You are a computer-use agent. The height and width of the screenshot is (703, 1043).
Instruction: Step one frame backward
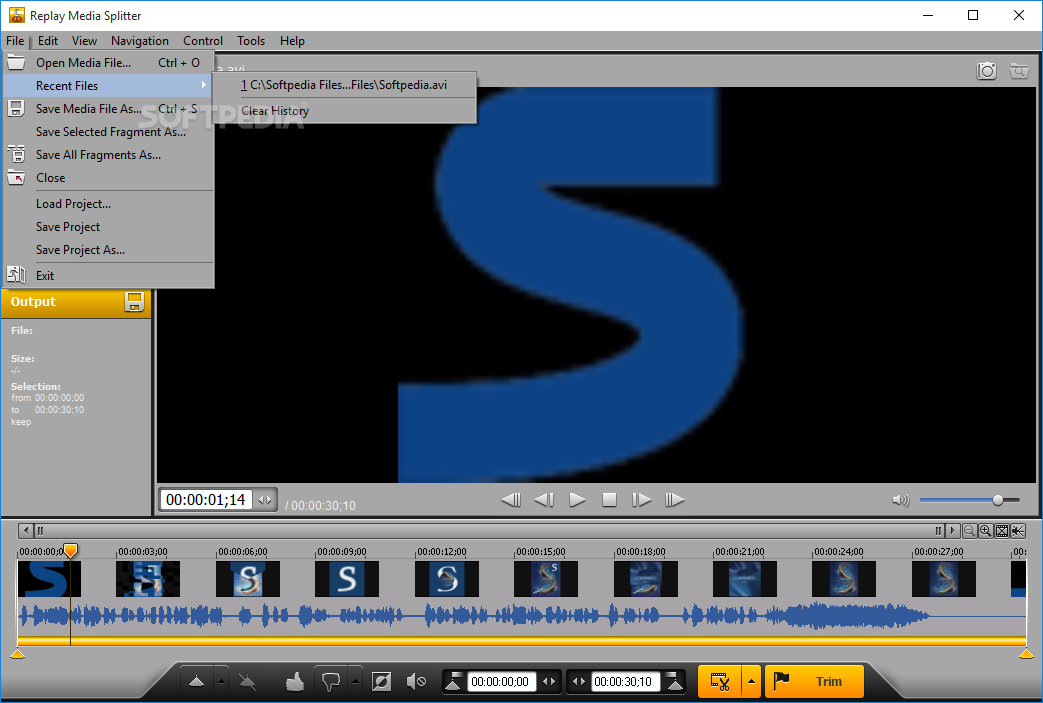(x=544, y=499)
